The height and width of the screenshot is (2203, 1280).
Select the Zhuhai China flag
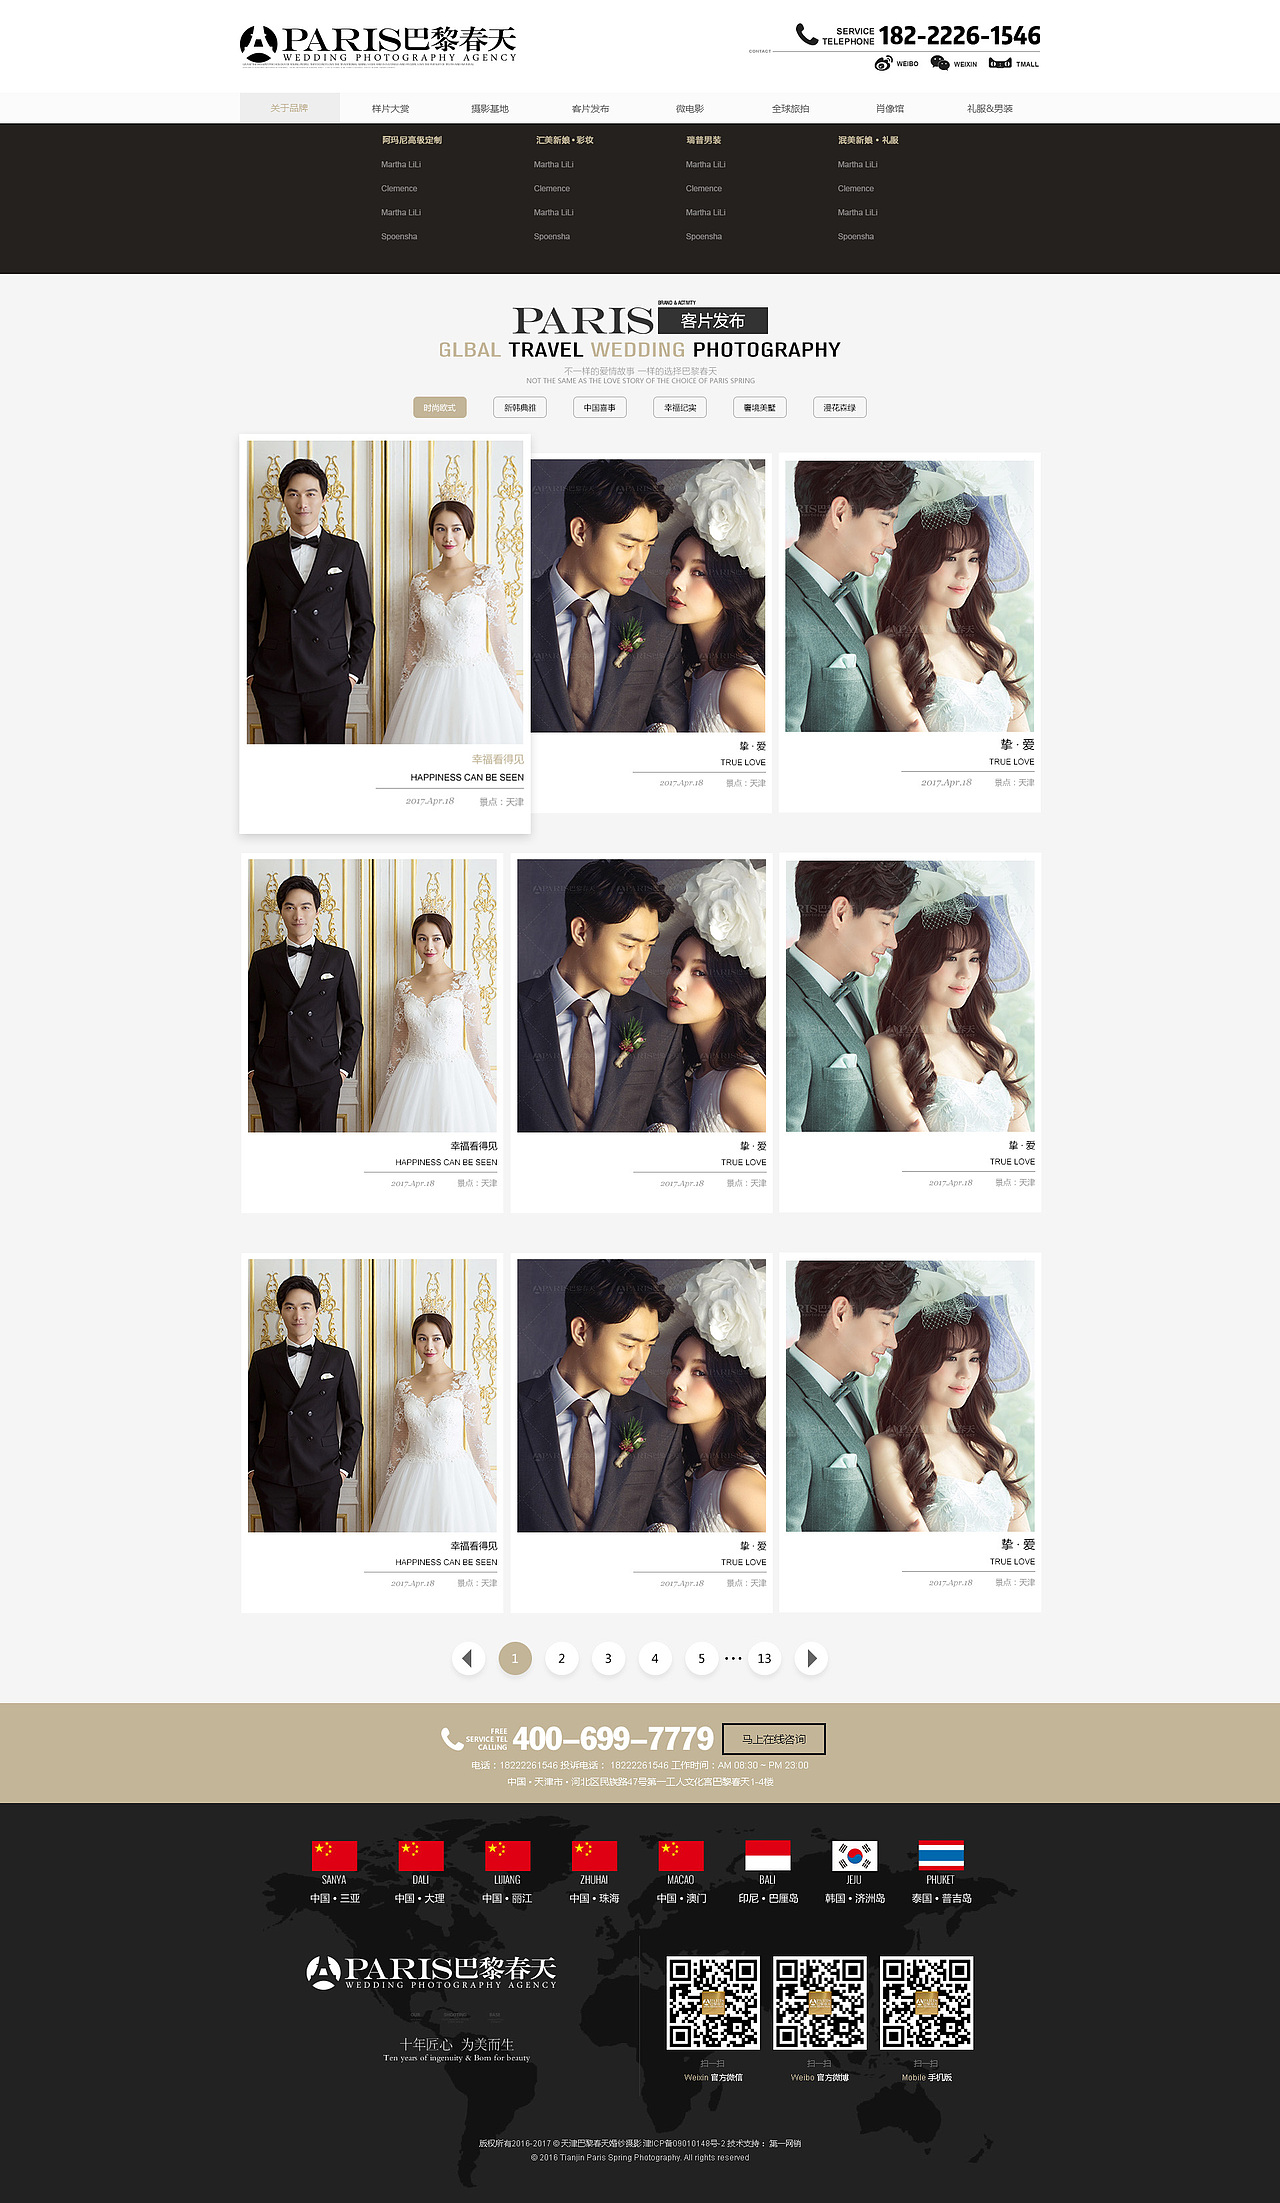point(594,1855)
